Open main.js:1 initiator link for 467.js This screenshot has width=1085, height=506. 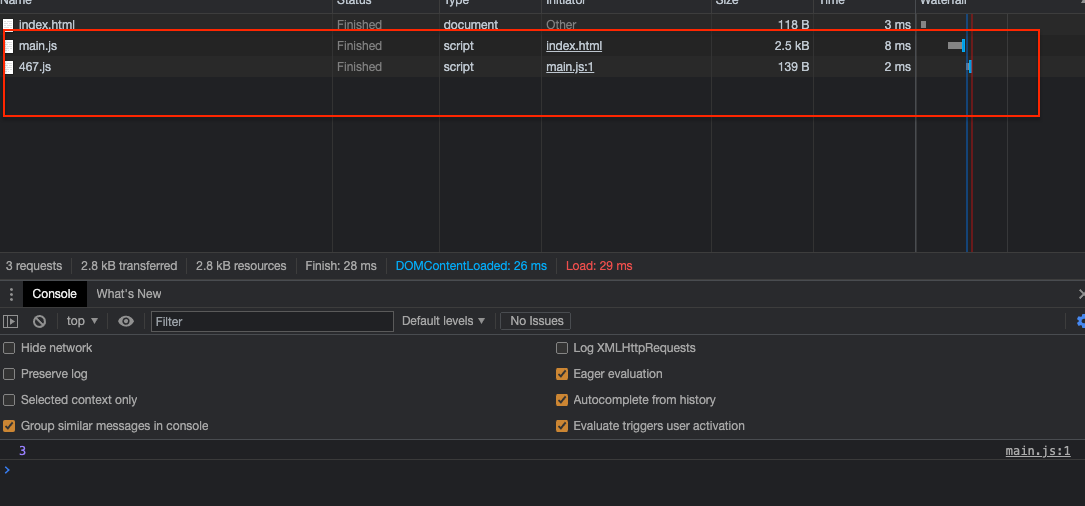coord(569,67)
